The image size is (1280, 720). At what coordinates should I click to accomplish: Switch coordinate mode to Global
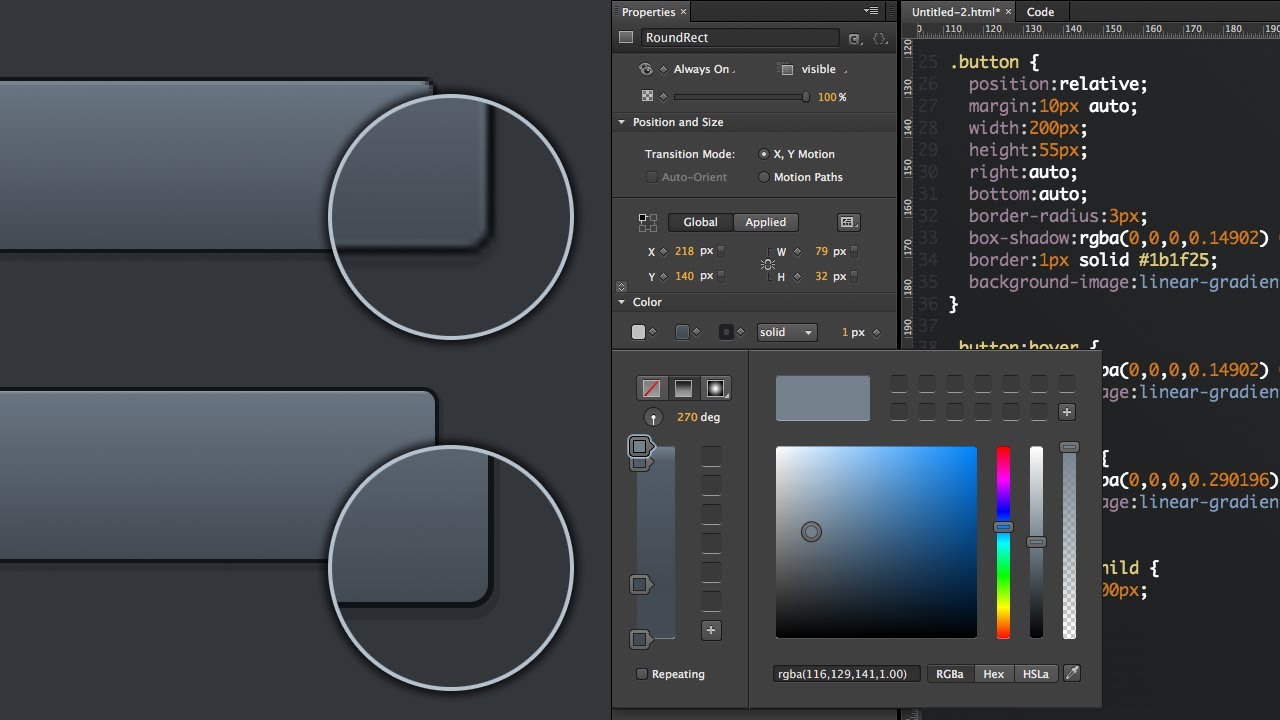coord(700,222)
